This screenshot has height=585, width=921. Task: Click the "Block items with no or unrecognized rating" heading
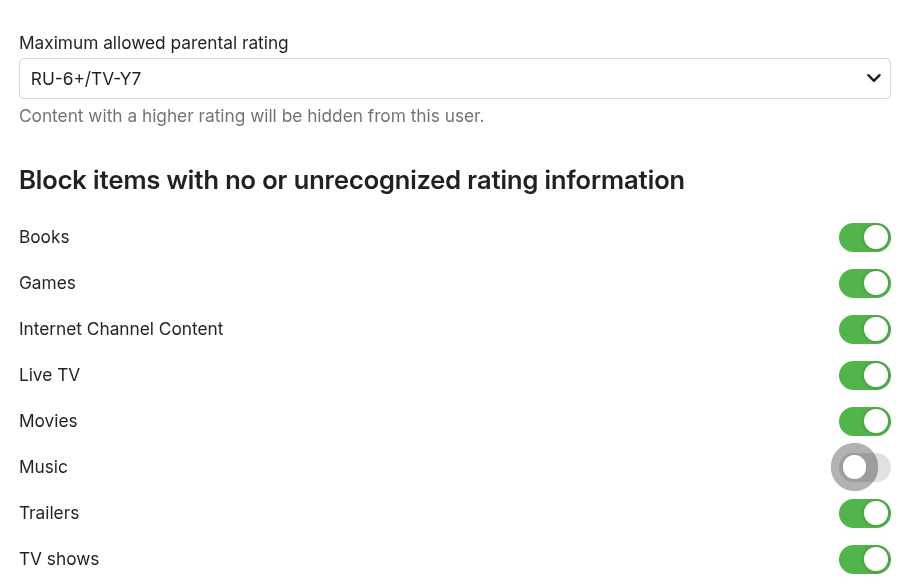pyautogui.click(x=351, y=180)
